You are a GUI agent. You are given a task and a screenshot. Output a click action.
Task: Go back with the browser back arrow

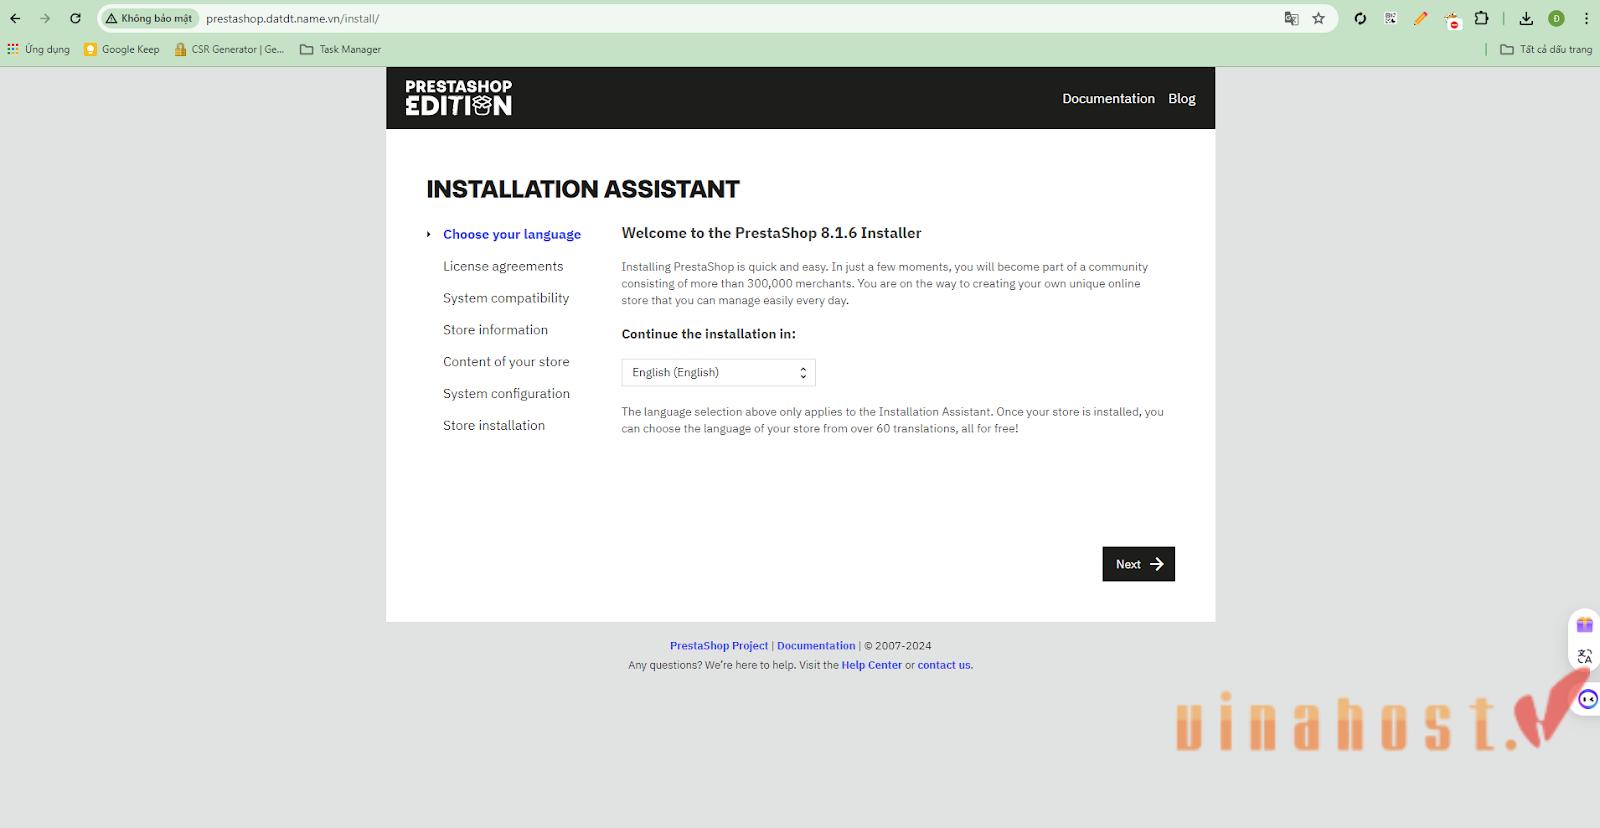coord(15,18)
